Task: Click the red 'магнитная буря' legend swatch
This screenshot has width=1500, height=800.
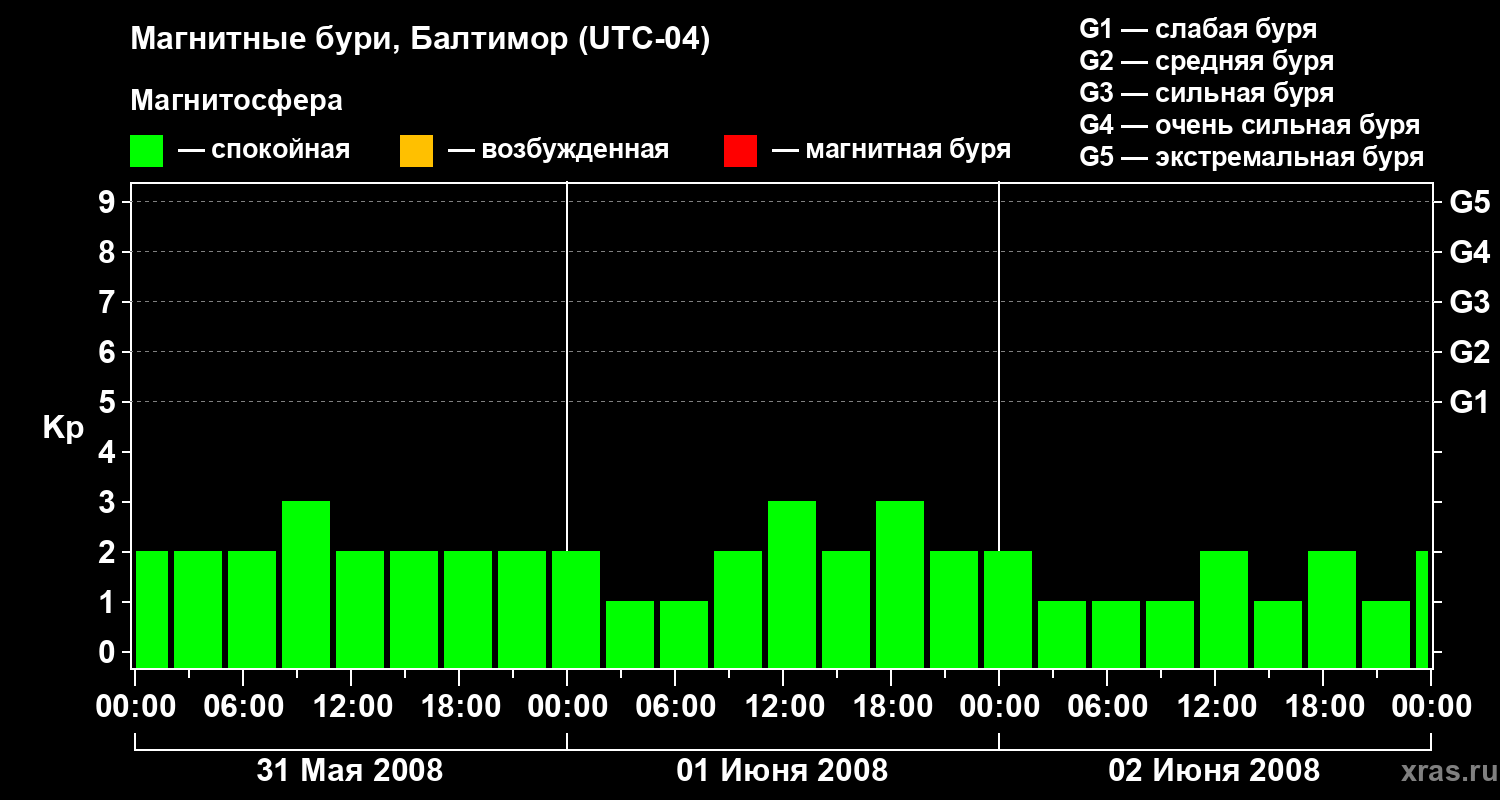Action: point(740,151)
